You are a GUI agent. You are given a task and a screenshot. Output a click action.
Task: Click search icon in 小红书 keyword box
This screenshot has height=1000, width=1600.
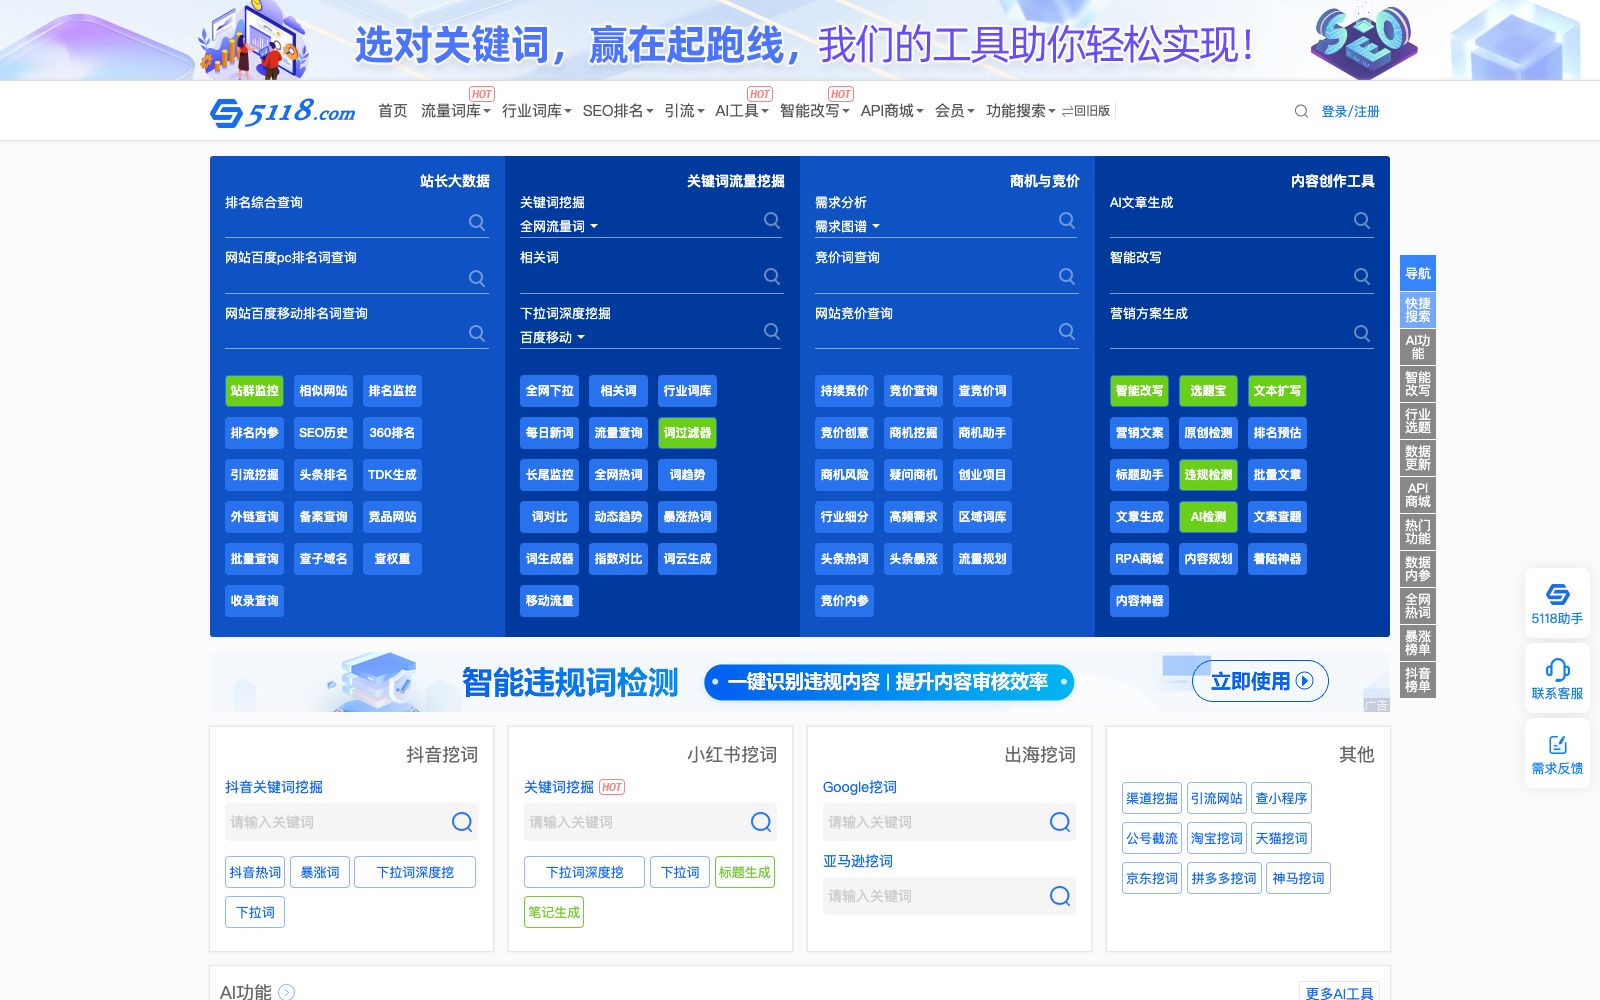click(761, 822)
